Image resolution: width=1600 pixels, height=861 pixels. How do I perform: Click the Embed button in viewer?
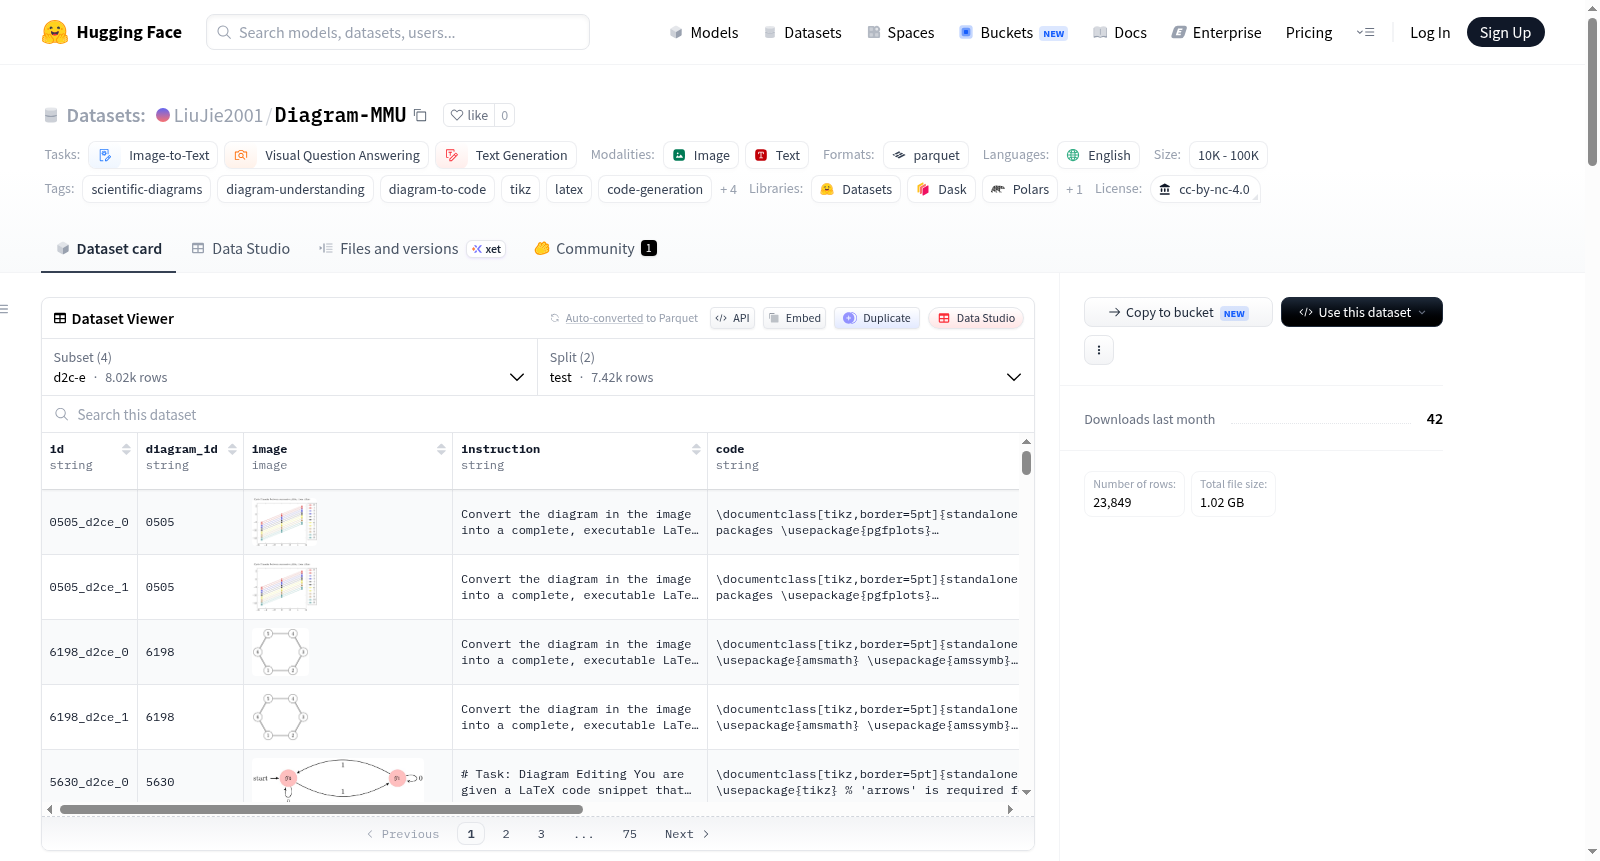[794, 318]
